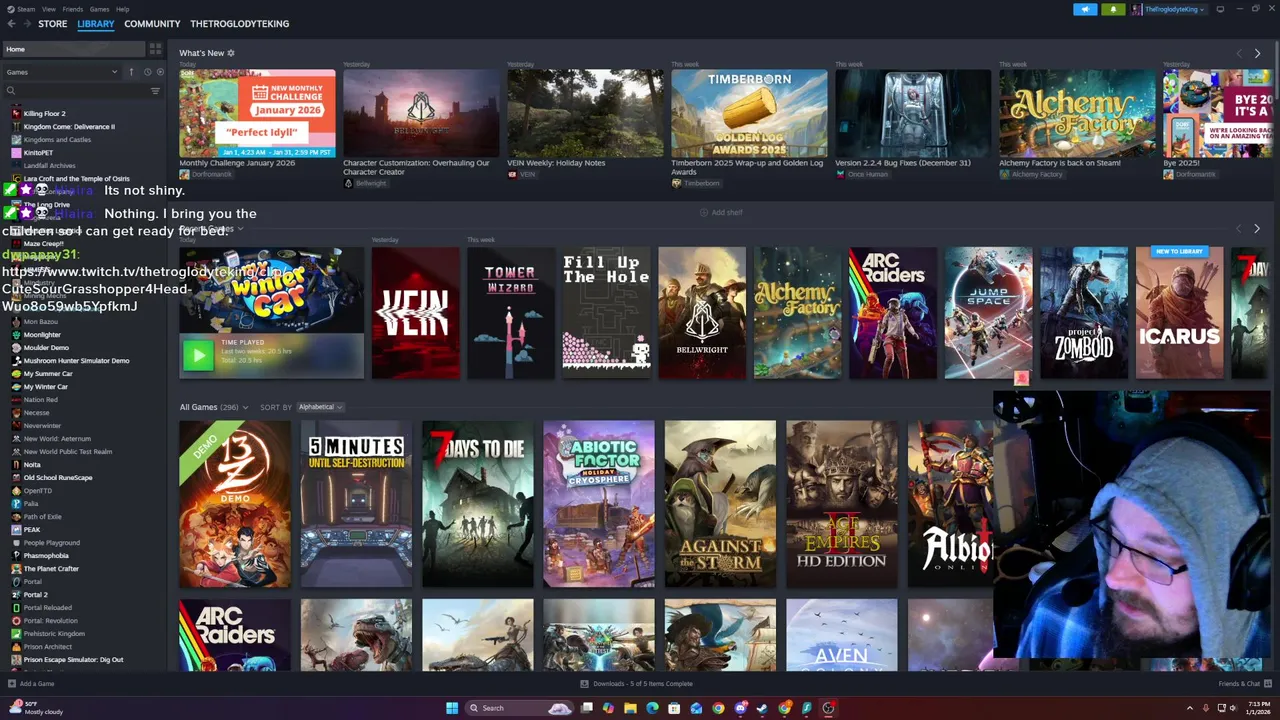The image size is (1280, 720).
Task: Open the Games filter dropdown in sidebar
Action: click(62, 72)
